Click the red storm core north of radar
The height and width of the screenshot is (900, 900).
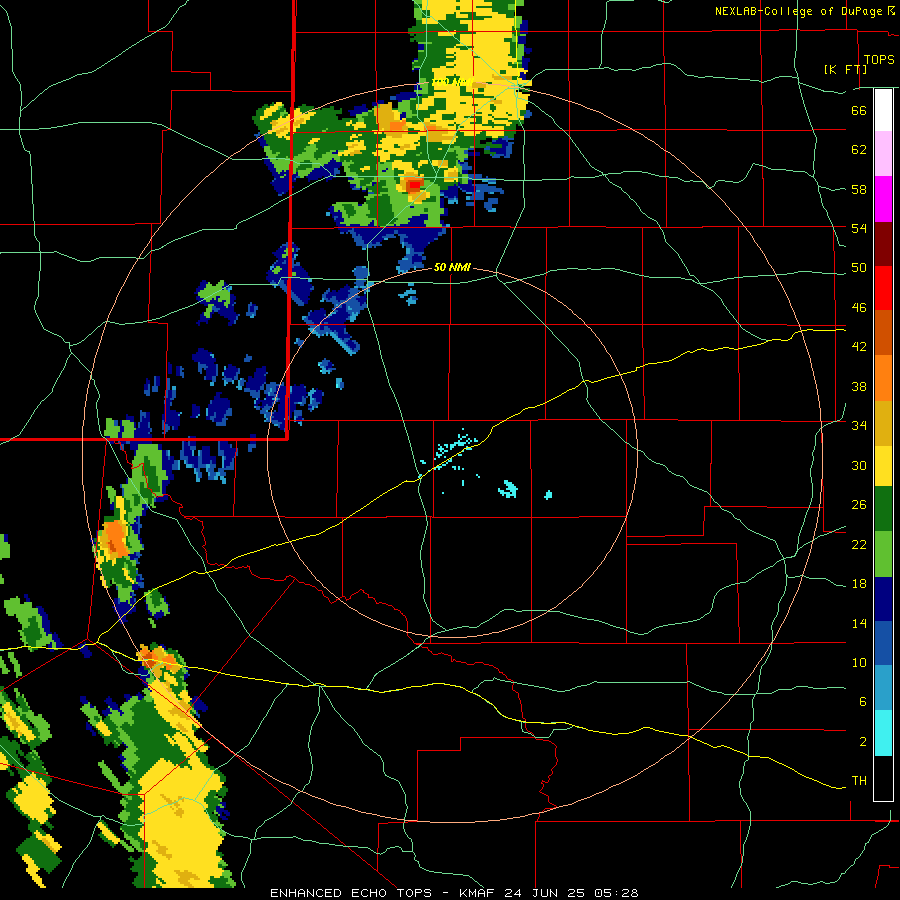414,185
